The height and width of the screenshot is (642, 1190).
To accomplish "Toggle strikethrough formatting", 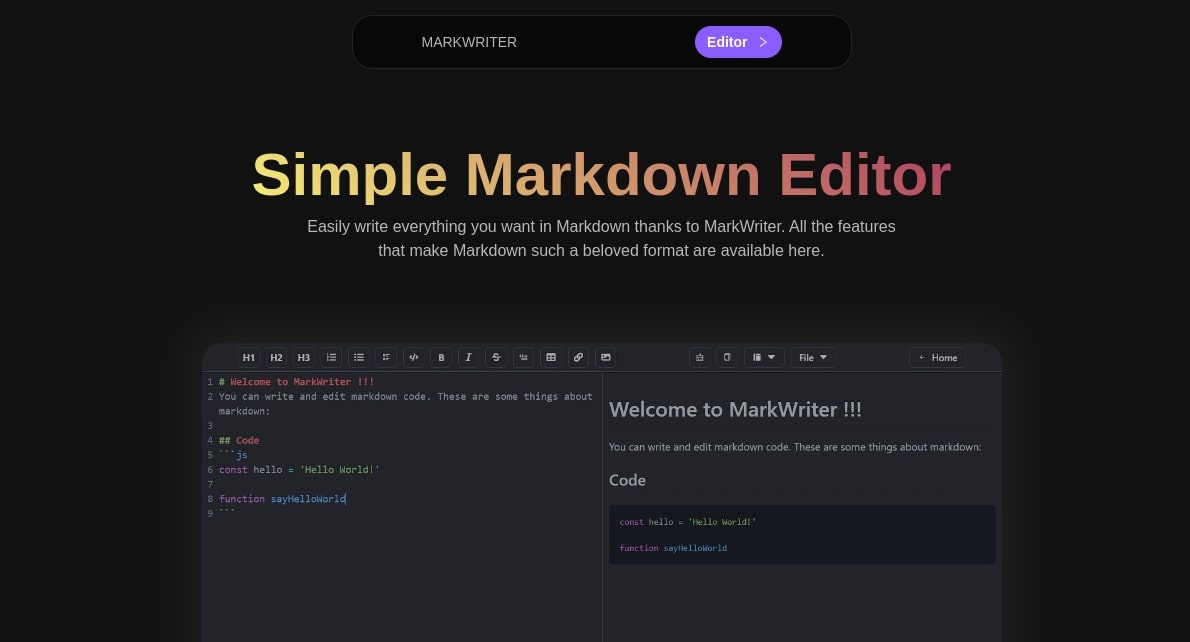I will (496, 357).
